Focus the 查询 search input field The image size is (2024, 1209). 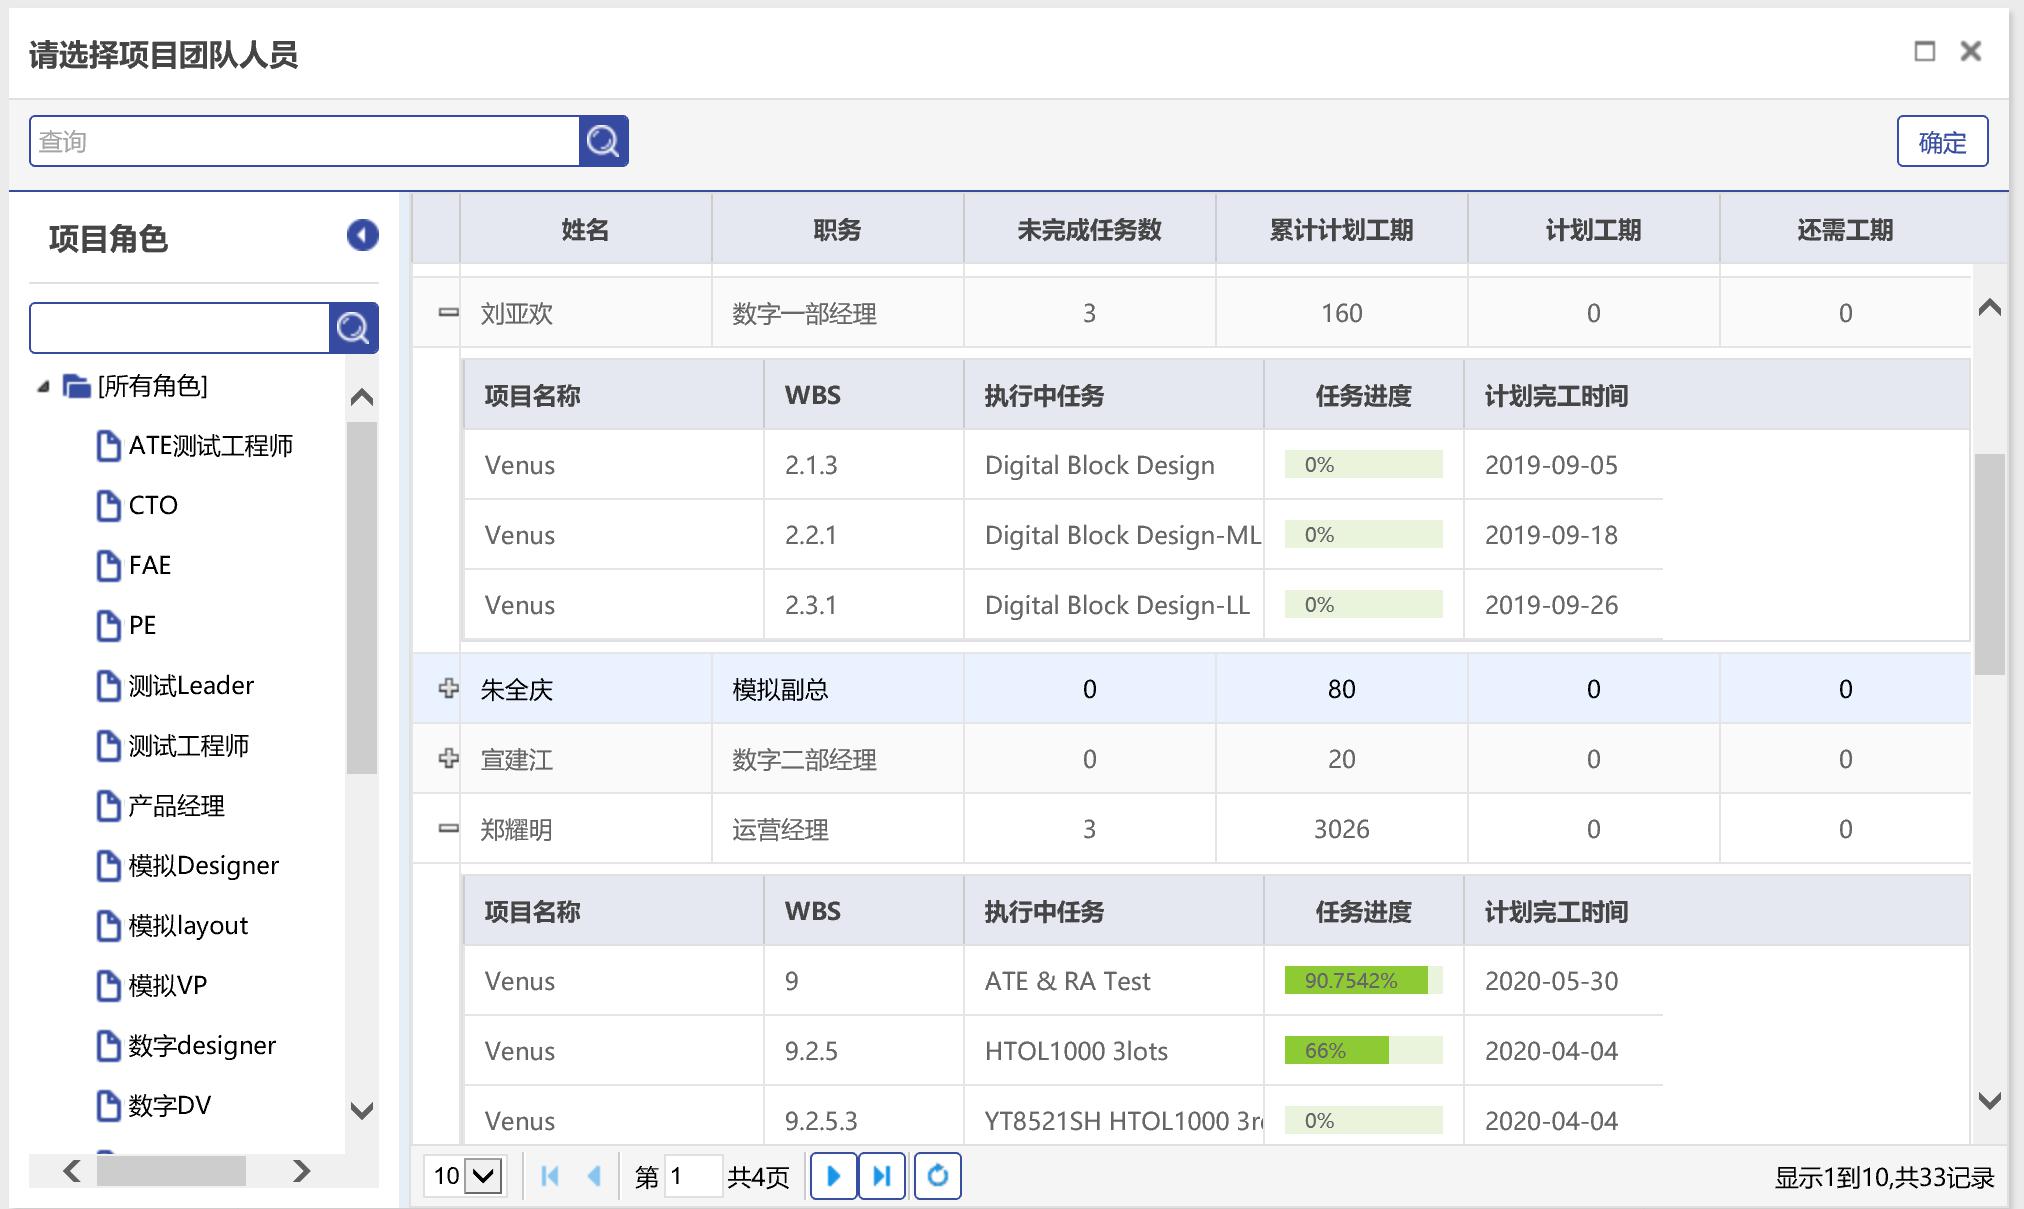pyautogui.click(x=304, y=141)
